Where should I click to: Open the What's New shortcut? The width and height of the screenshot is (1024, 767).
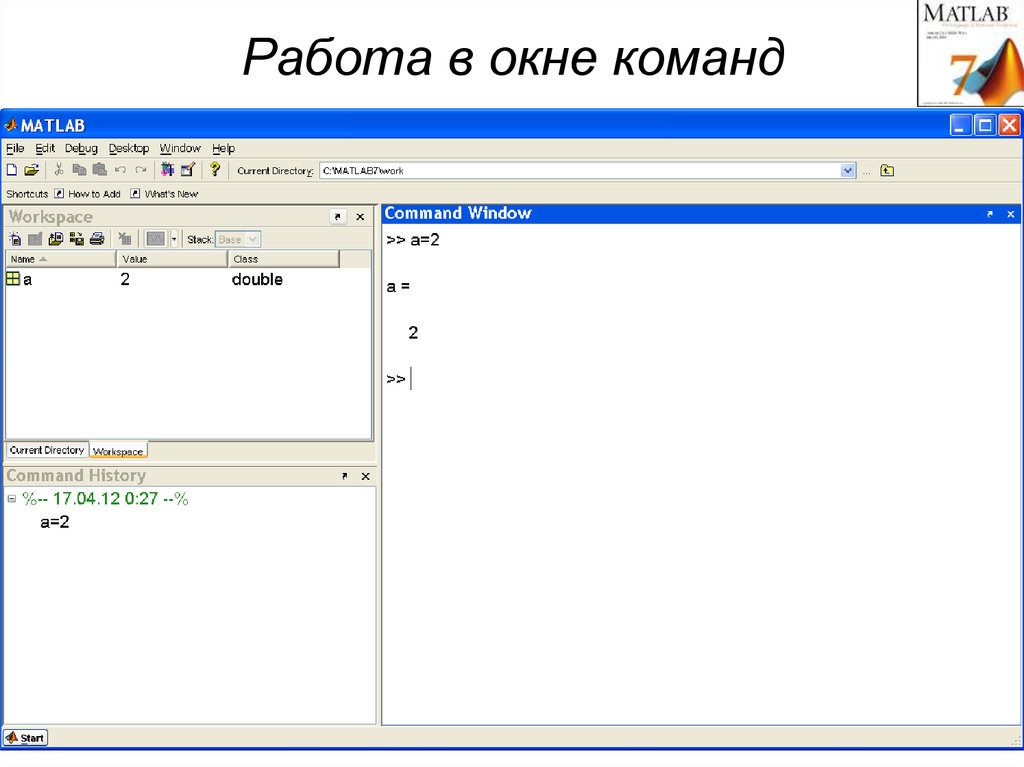point(164,194)
